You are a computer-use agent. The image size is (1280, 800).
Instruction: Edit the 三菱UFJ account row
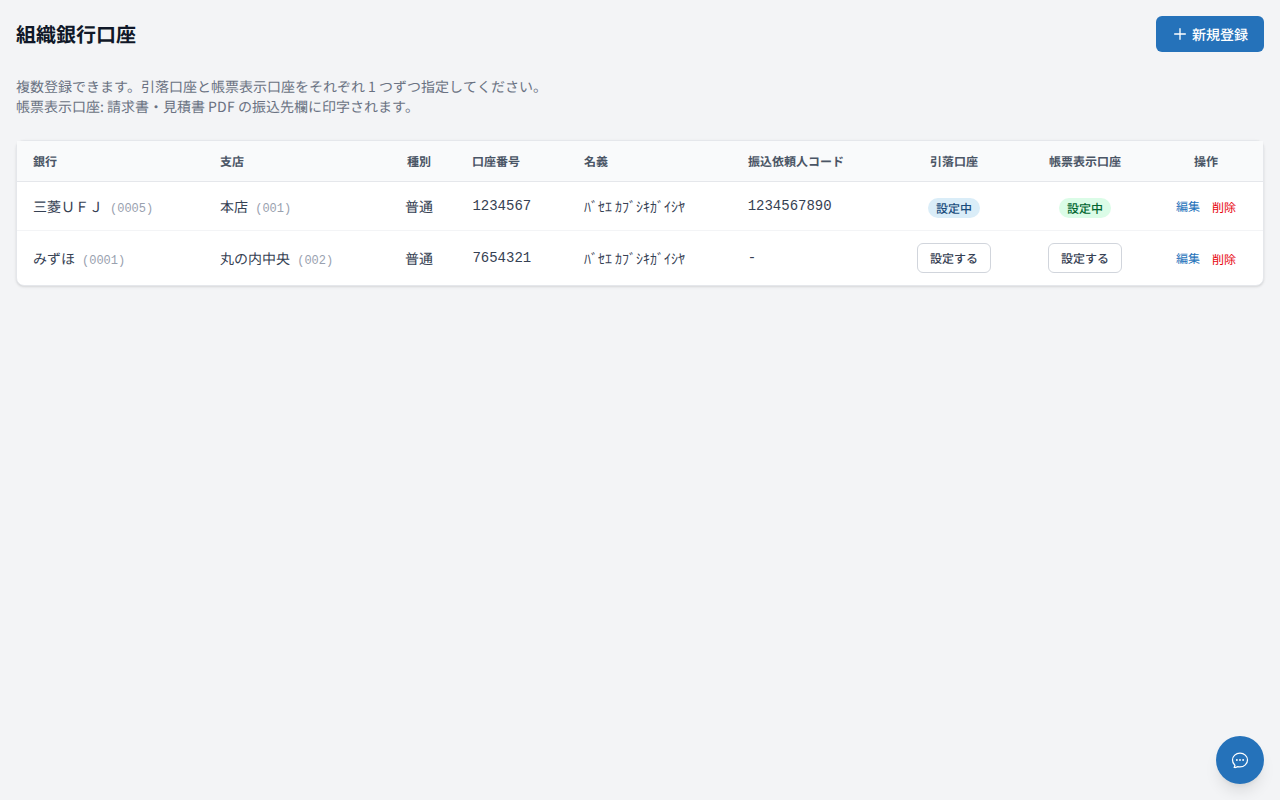(x=1188, y=207)
